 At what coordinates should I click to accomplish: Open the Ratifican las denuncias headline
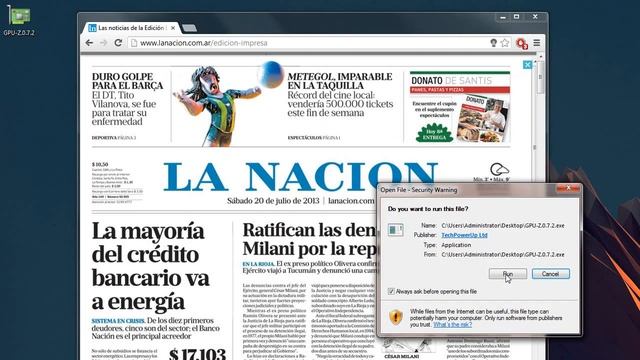309,239
